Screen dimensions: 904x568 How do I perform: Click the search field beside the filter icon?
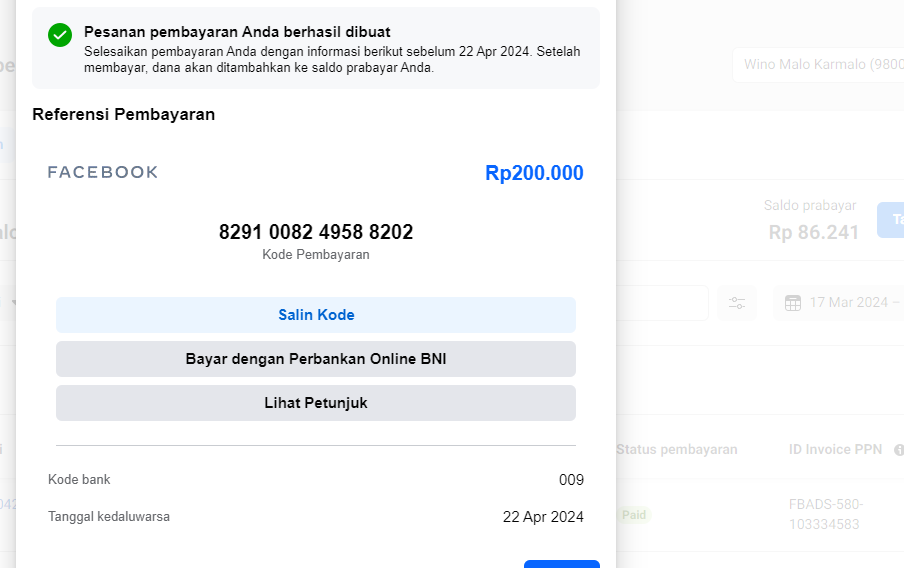coord(662,303)
